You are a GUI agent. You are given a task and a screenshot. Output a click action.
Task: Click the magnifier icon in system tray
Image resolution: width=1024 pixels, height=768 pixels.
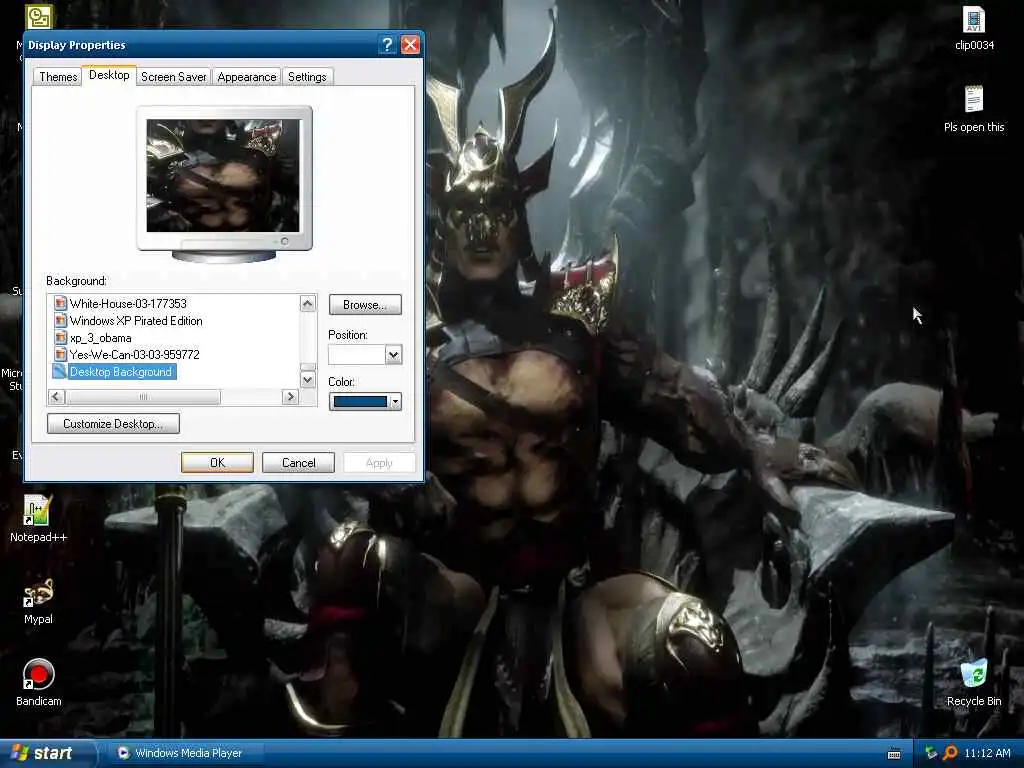tap(950, 753)
